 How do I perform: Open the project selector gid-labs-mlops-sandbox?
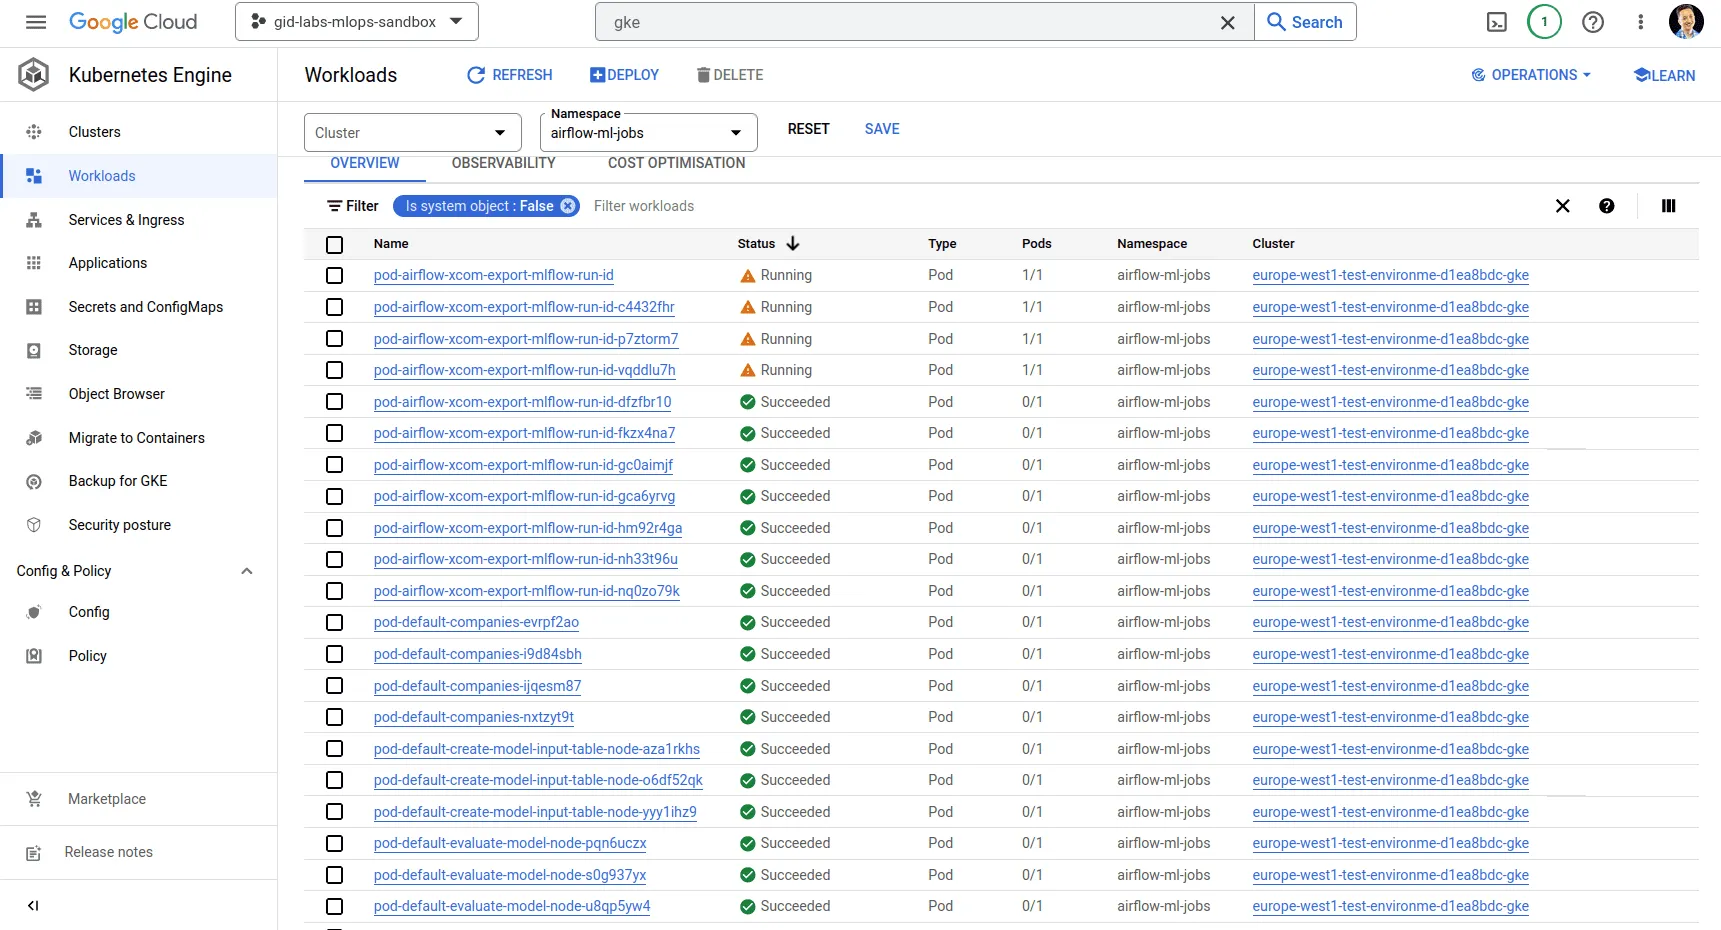356,22
